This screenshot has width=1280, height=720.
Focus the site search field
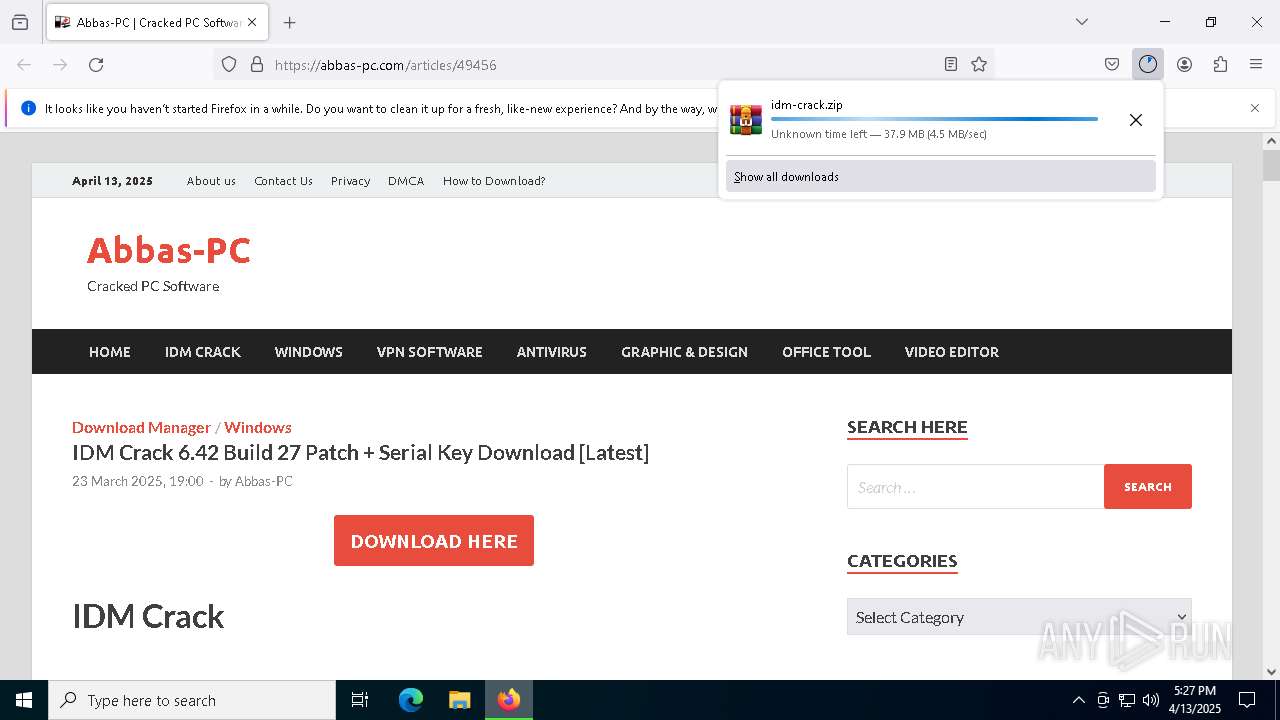tap(976, 487)
